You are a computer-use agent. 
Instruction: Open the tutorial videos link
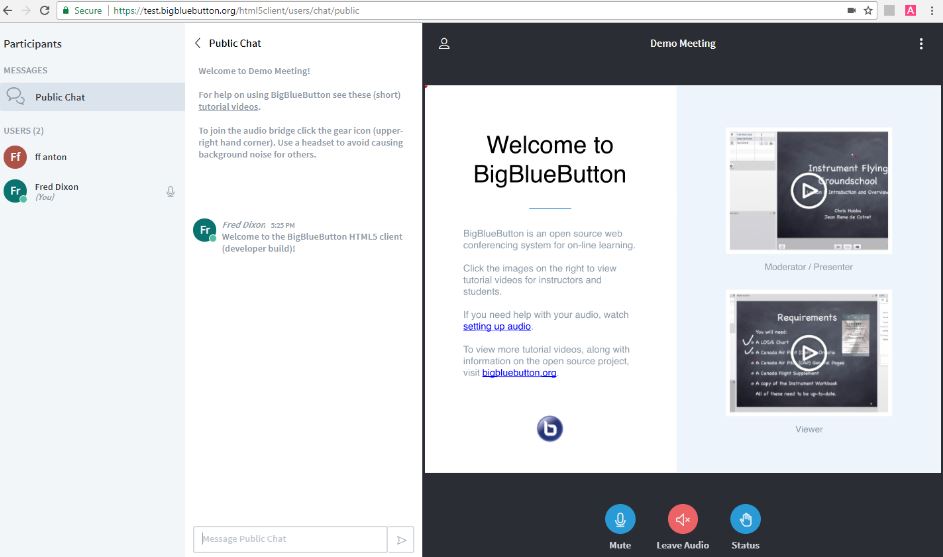[229, 106]
